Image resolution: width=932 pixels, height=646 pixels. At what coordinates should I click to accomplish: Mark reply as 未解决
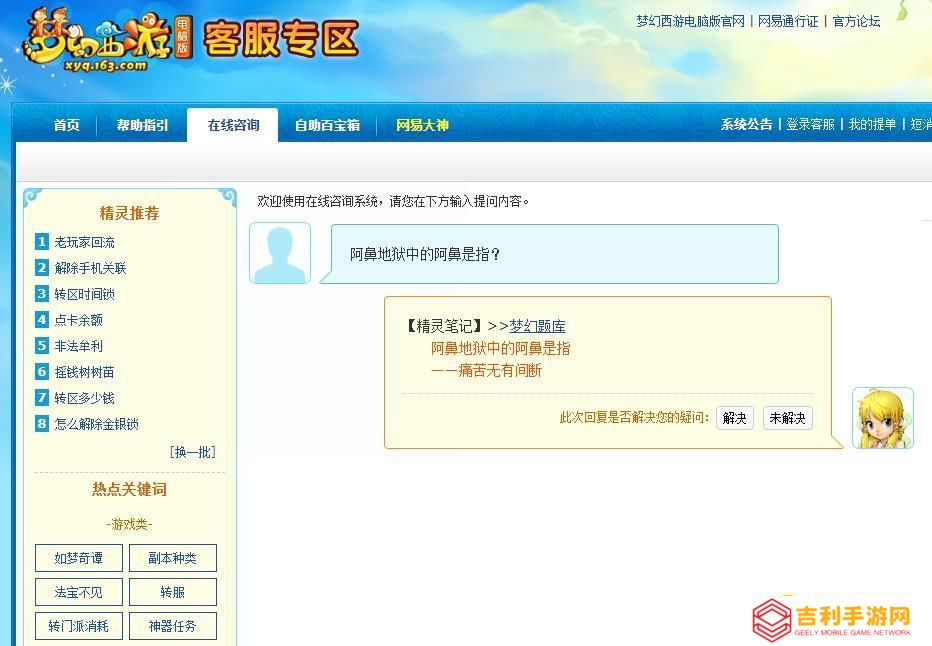coord(788,418)
